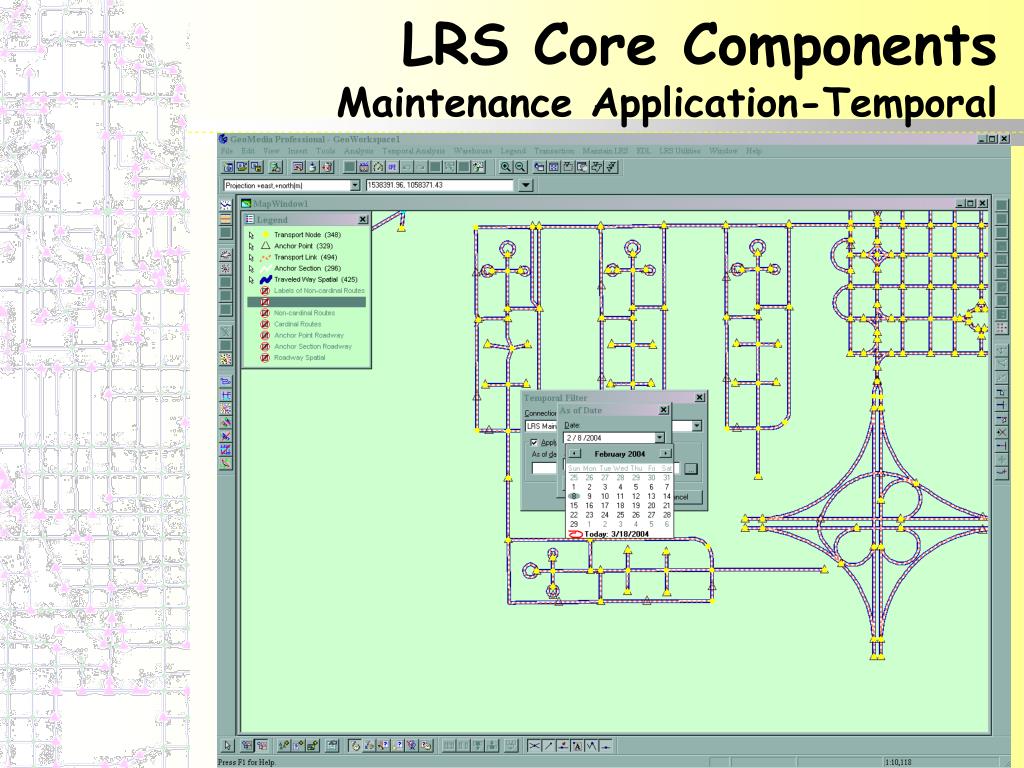
Task: Click the Transport Node yellow star icon
Action: [x=266, y=234]
